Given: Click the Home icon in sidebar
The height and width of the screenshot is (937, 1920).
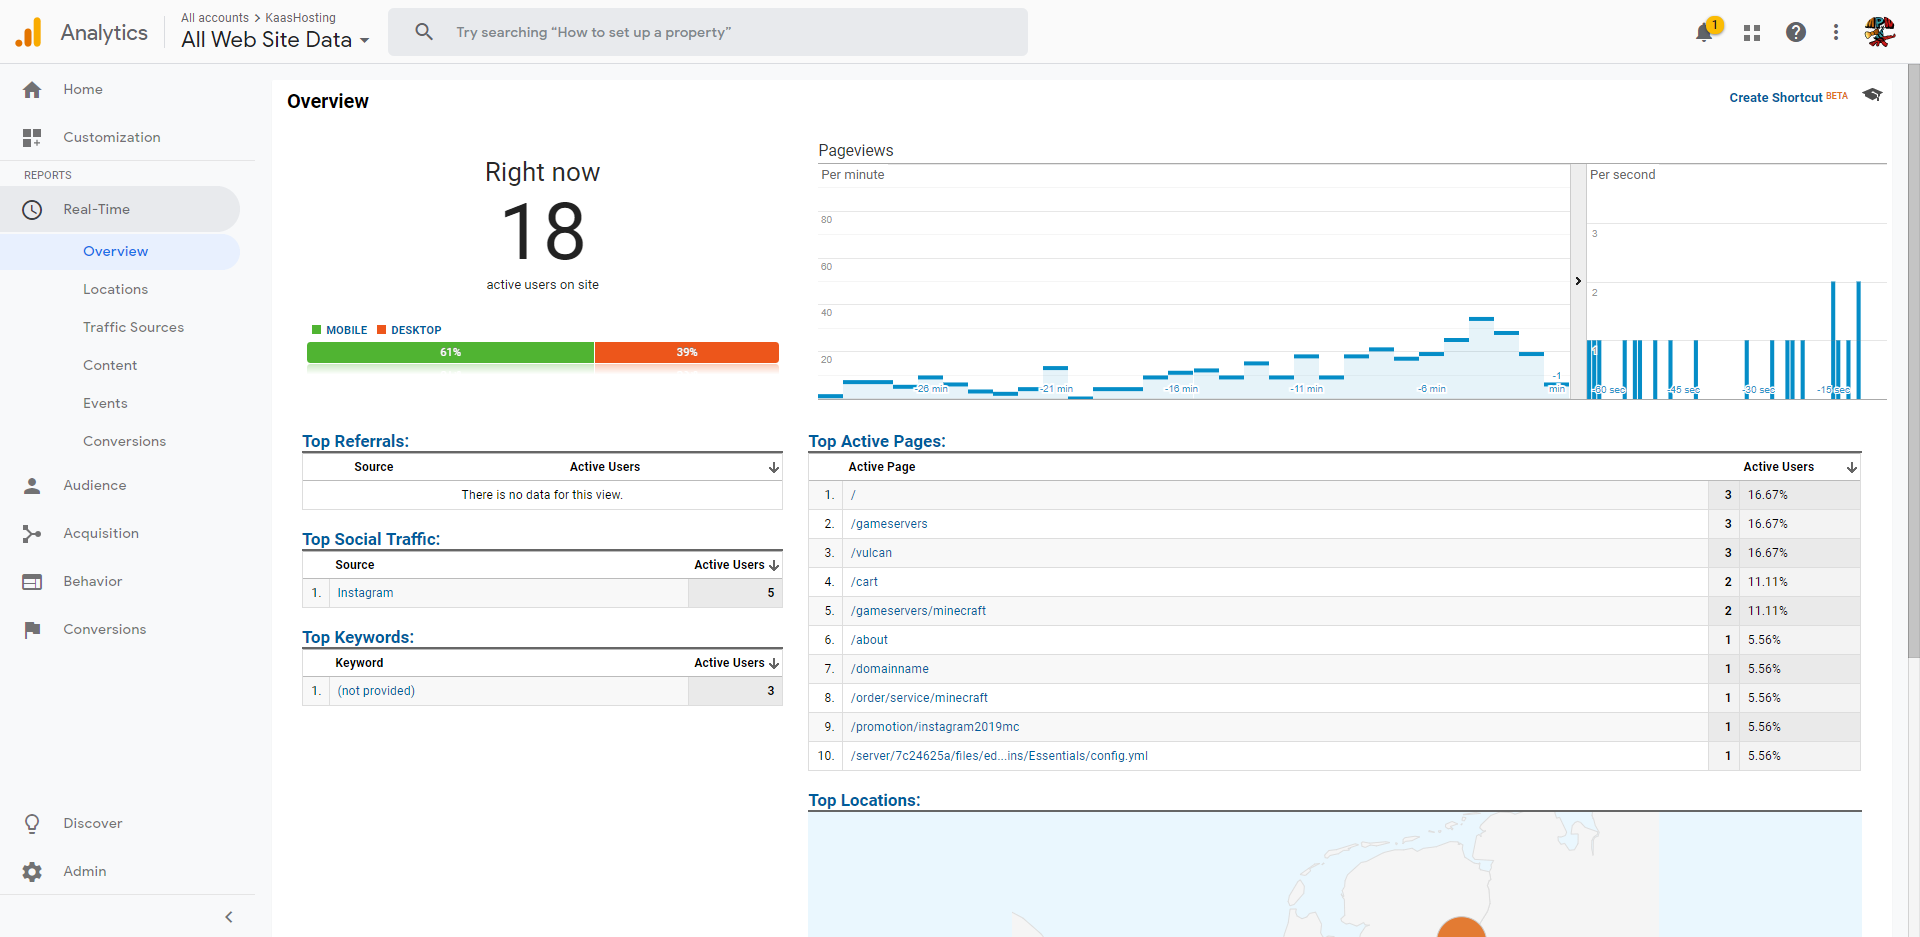Looking at the screenshot, I should 33,90.
